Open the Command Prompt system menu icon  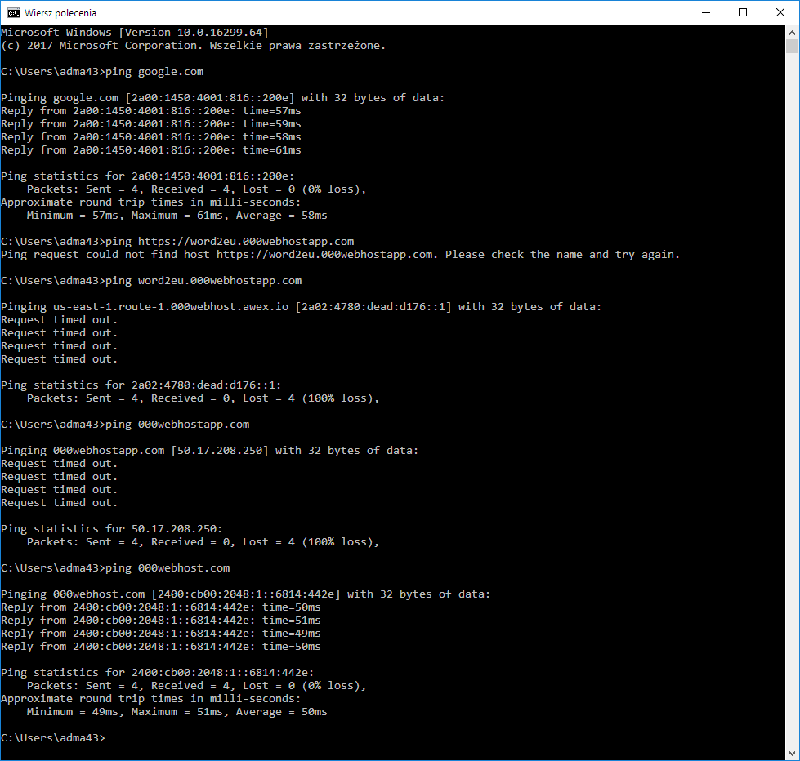tap(14, 12)
